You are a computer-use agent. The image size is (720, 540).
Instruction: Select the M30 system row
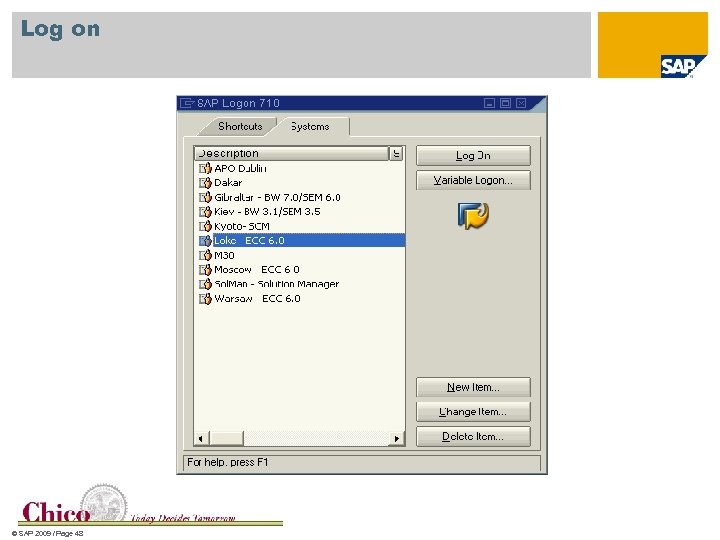(x=300, y=255)
